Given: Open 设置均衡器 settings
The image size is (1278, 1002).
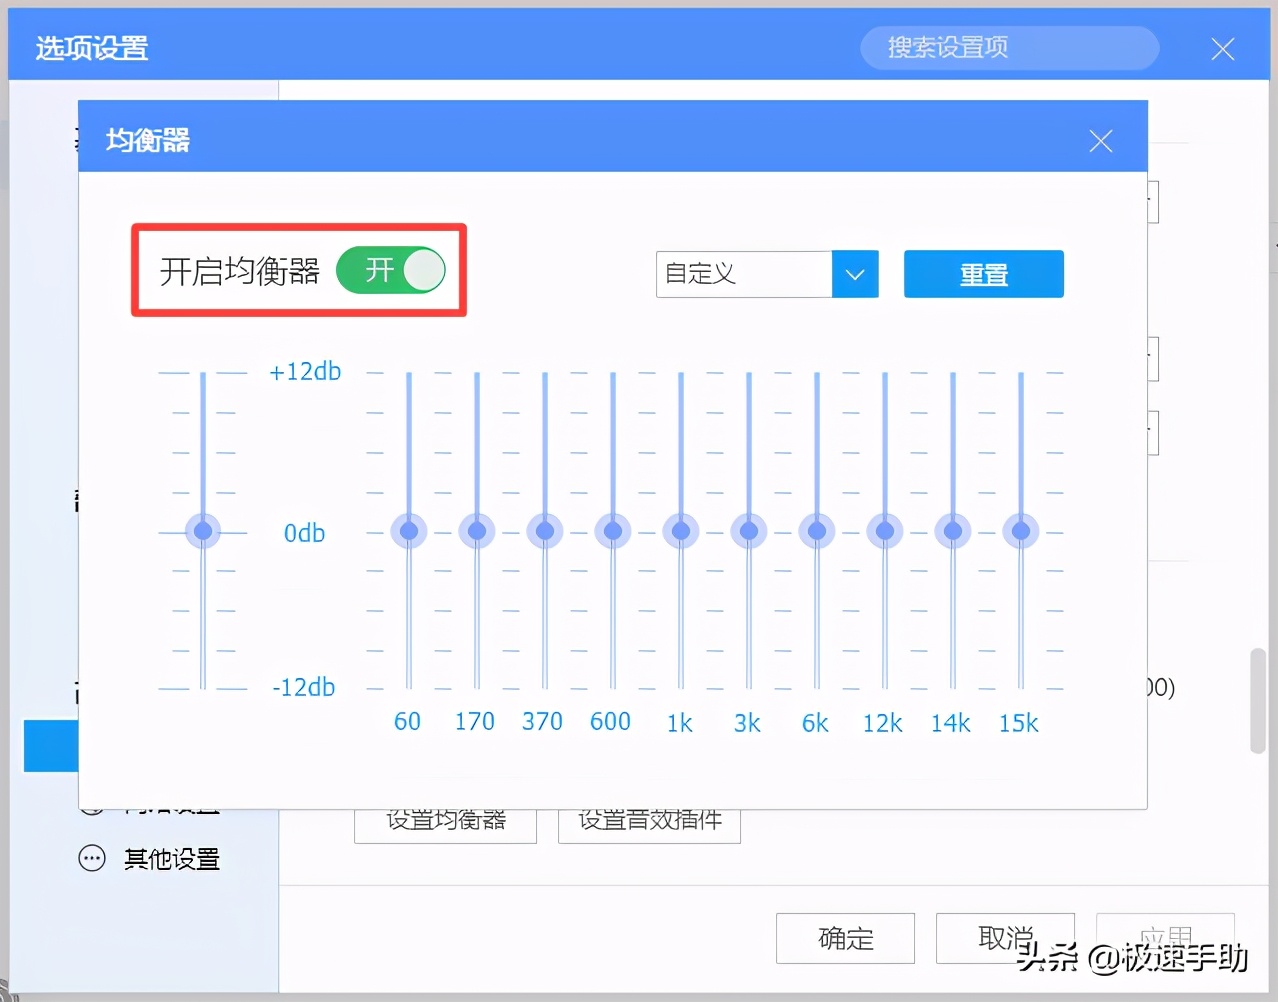Looking at the screenshot, I should (445, 820).
